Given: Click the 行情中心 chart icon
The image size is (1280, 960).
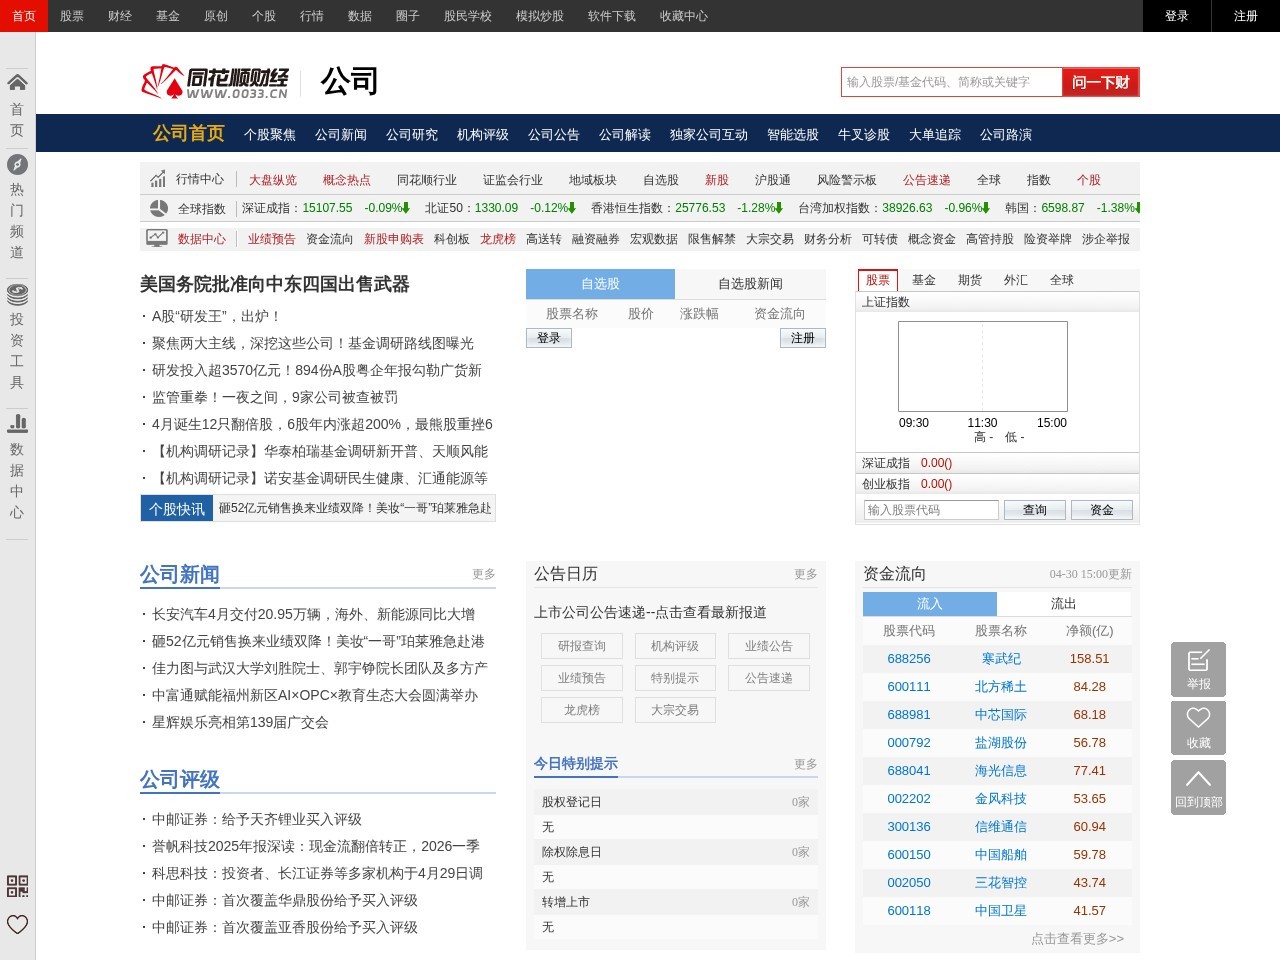Looking at the screenshot, I should 158,179.
